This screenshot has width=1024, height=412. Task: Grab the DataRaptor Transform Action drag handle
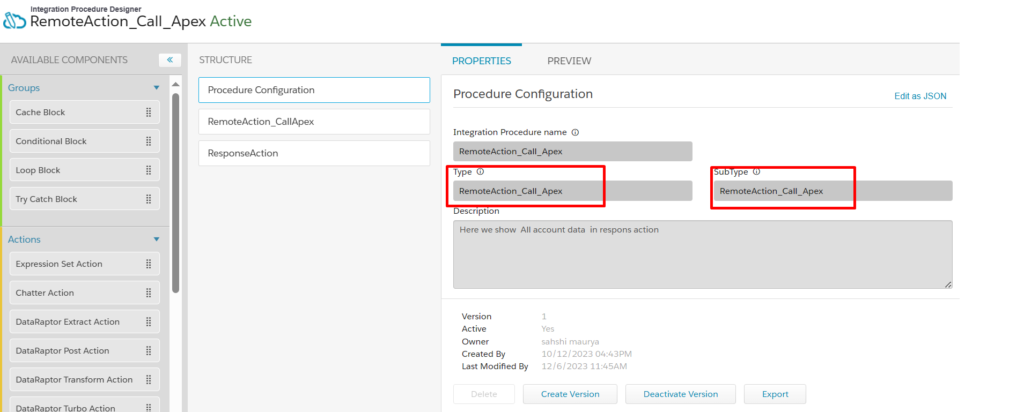coord(148,379)
